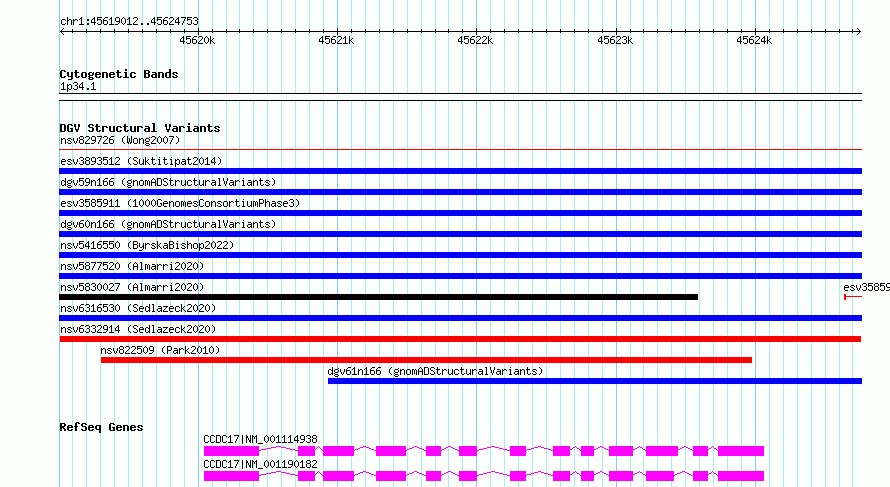
Task: Open esv3585911 (1000GenomesConsortiumPhase3) variant
Action: [180, 203]
